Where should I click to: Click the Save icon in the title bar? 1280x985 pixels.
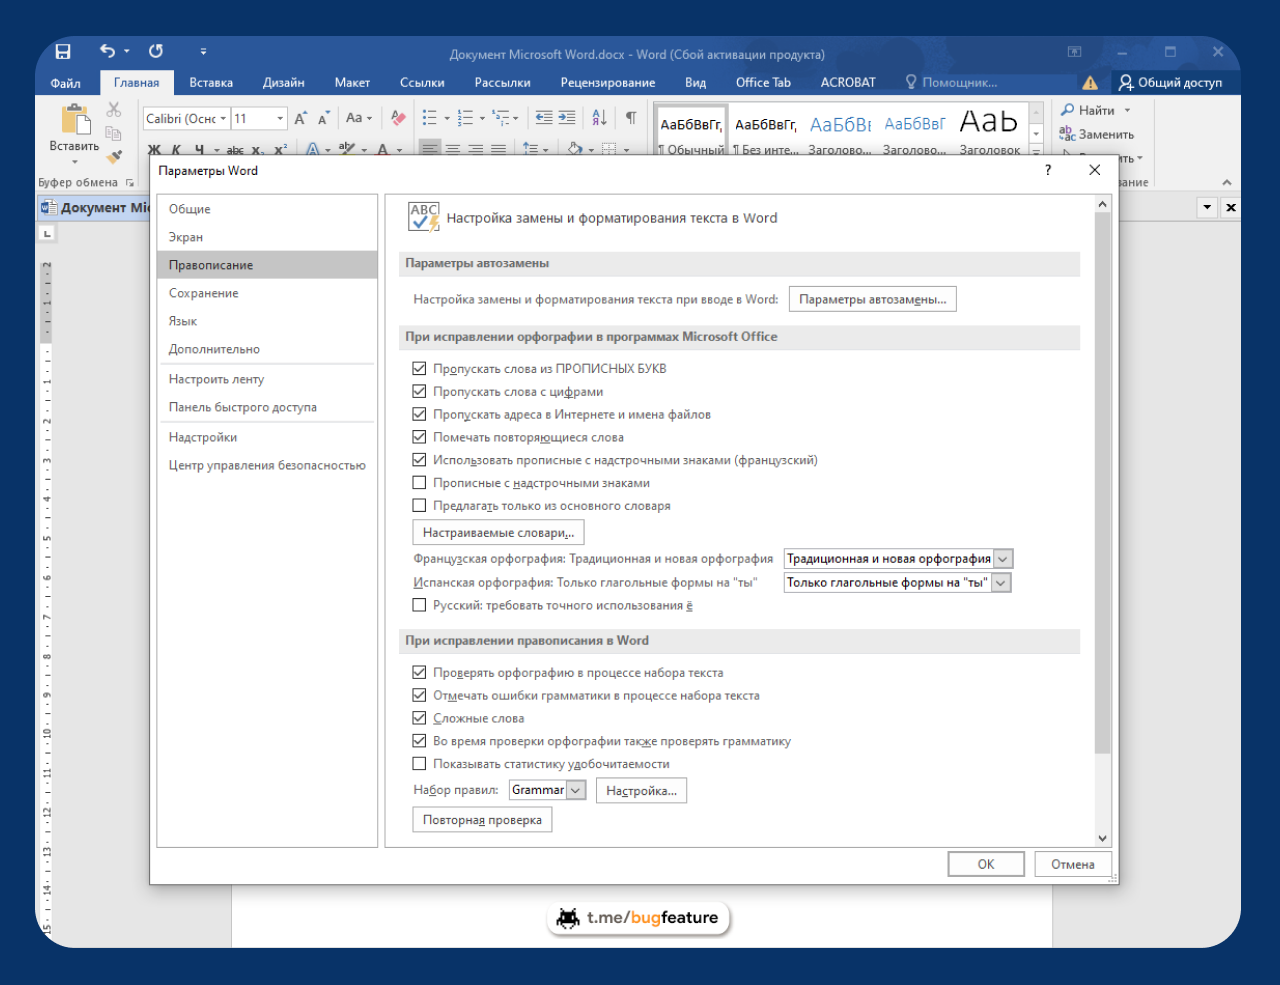pos(63,52)
